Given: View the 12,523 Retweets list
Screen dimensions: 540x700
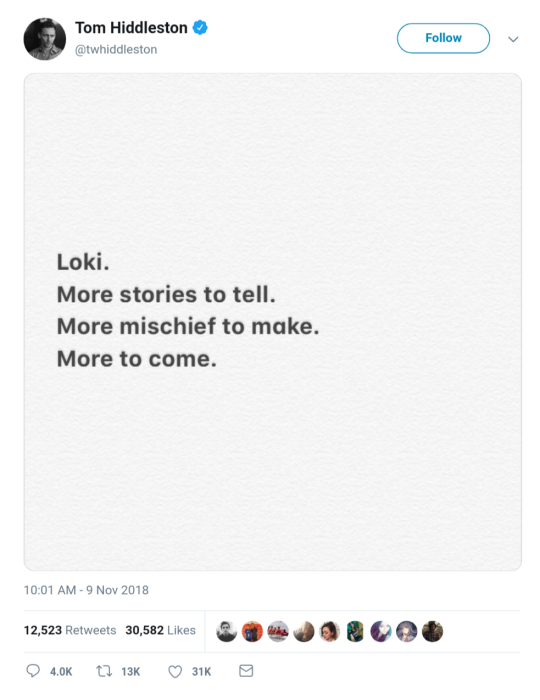Looking at the screenshot, I should [x=70, y=630].
